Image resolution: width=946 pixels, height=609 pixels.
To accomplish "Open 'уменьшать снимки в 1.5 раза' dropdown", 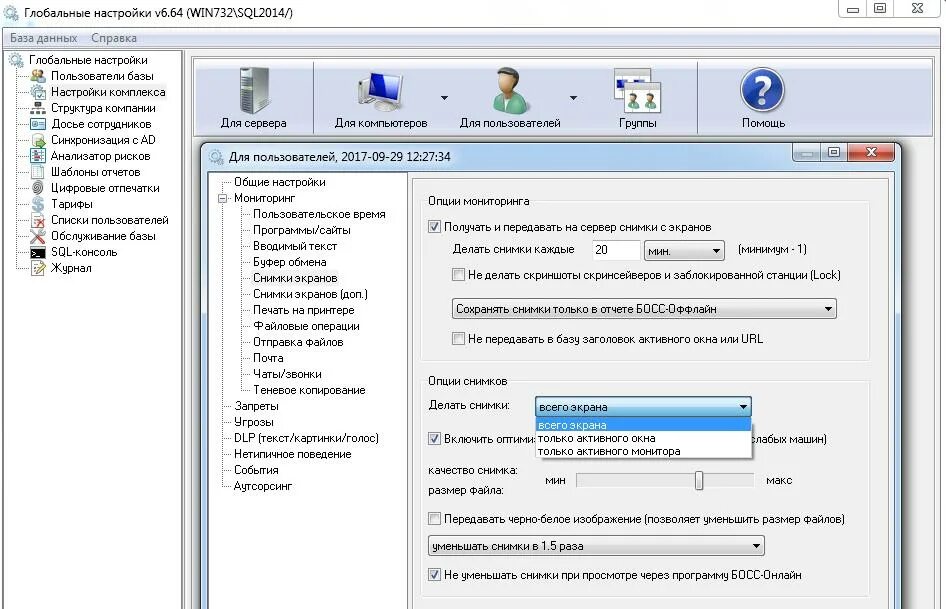I will point(596,546).
